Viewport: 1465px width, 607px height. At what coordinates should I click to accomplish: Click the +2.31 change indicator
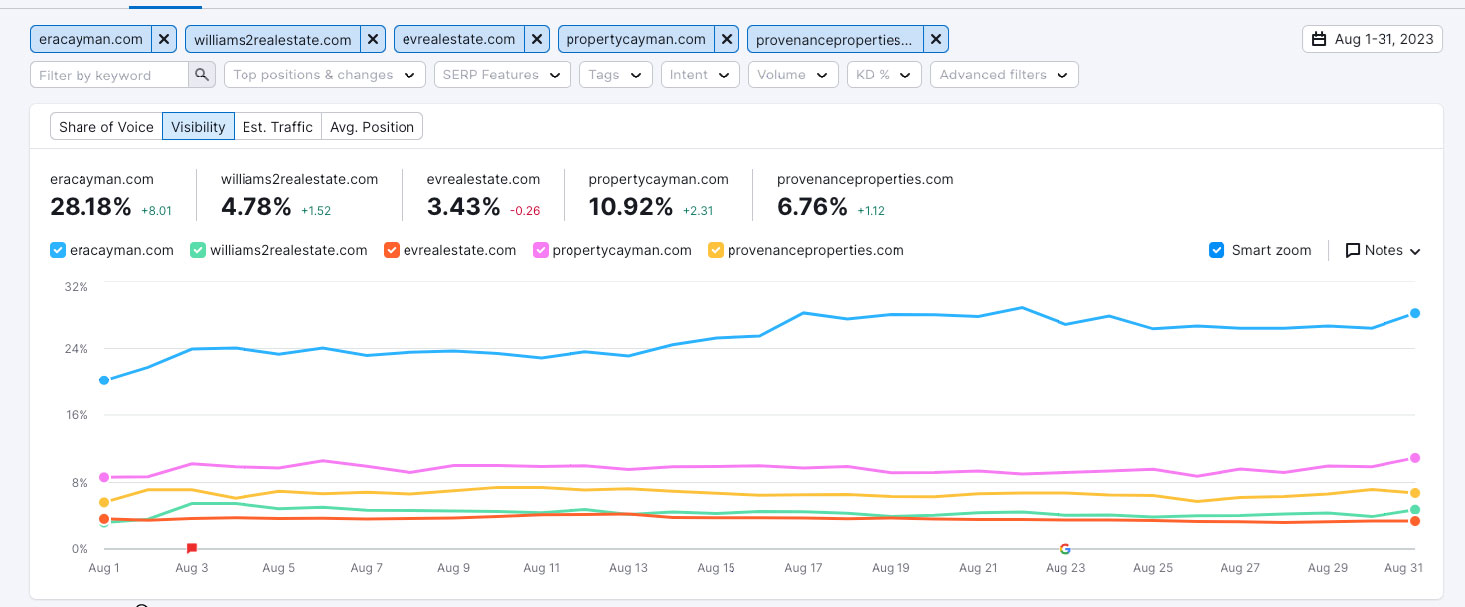click(x=698, y=211)
